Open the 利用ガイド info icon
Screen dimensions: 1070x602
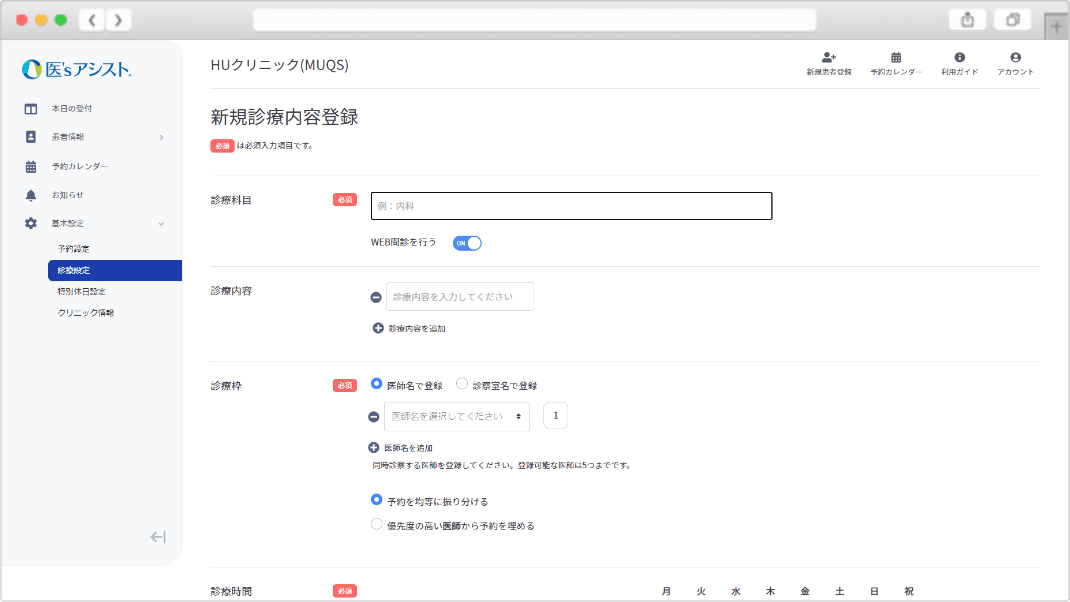coord(959,58)
